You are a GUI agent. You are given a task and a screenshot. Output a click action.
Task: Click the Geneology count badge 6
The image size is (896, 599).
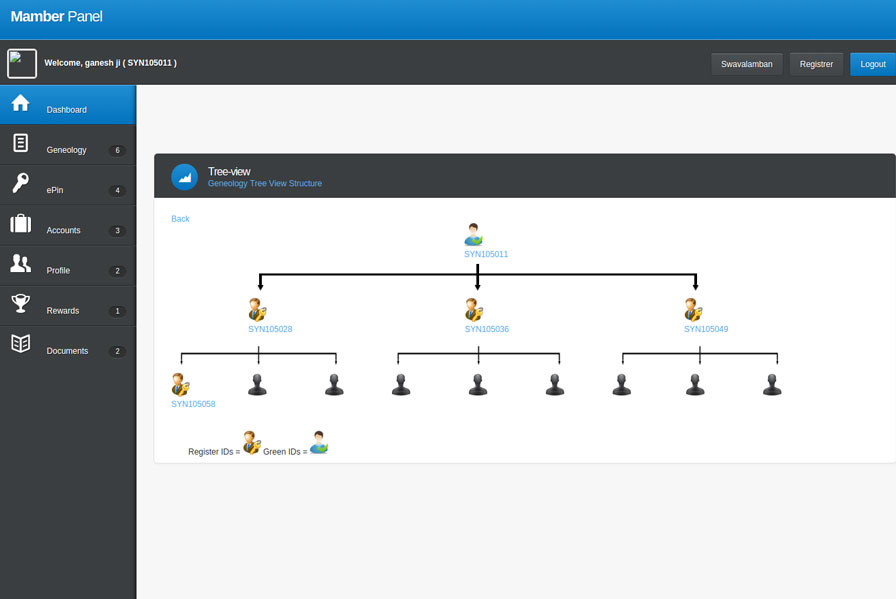[117, 150]
